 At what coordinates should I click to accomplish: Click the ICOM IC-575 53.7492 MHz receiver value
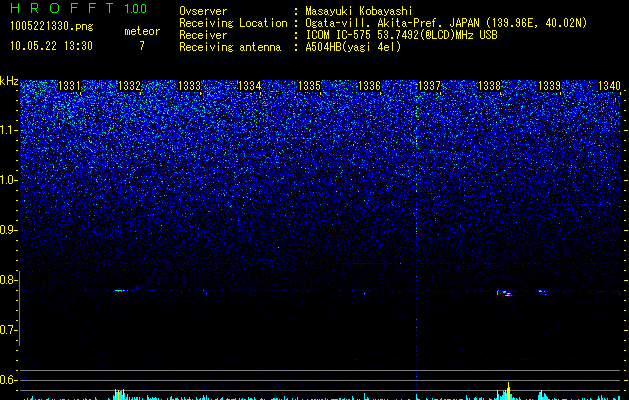pyautogui.click(x=401, y=35)
